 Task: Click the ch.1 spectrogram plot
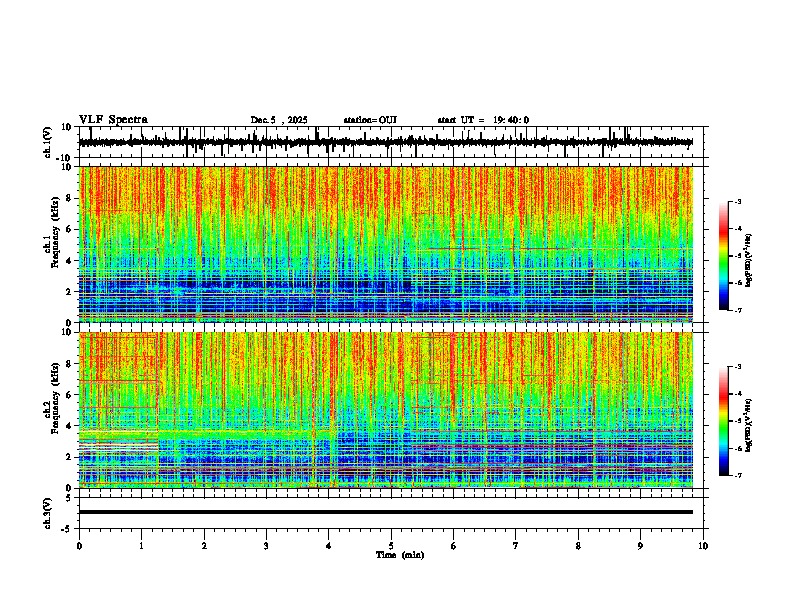(386, 244)
